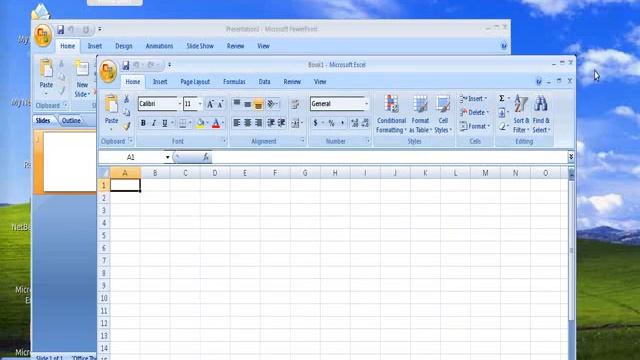The height and width of the screenshot is (360, 640).
Task: Click Percent Style icon
Action: pos(331,123)
